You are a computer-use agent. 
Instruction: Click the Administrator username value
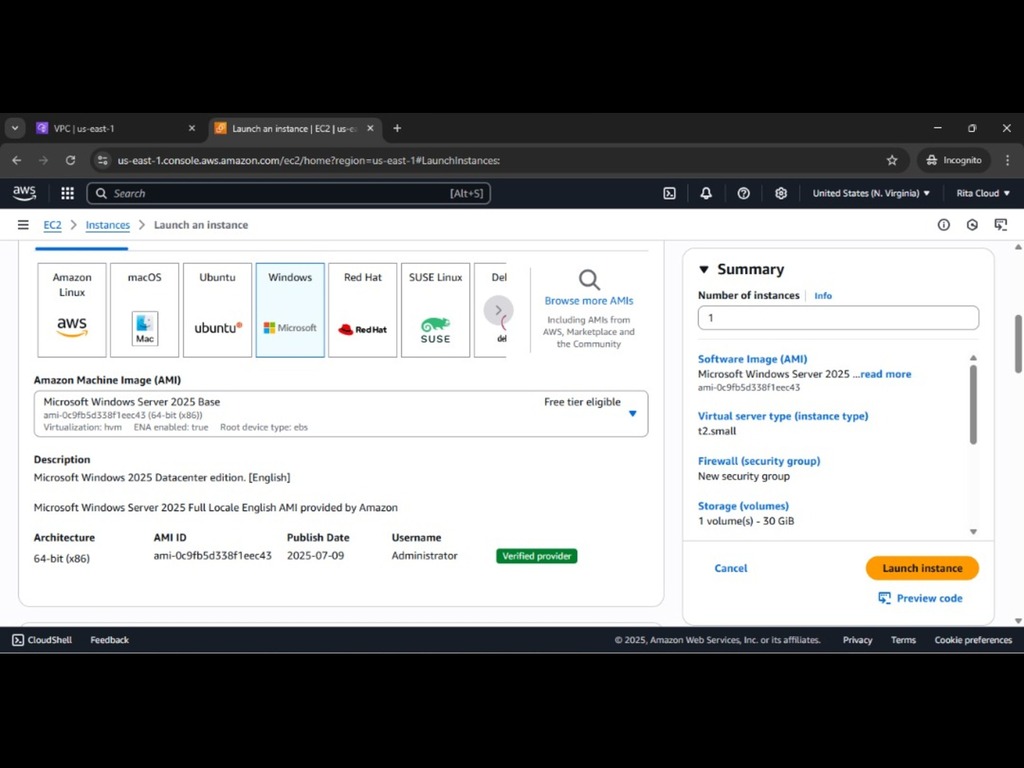point(424,556)
